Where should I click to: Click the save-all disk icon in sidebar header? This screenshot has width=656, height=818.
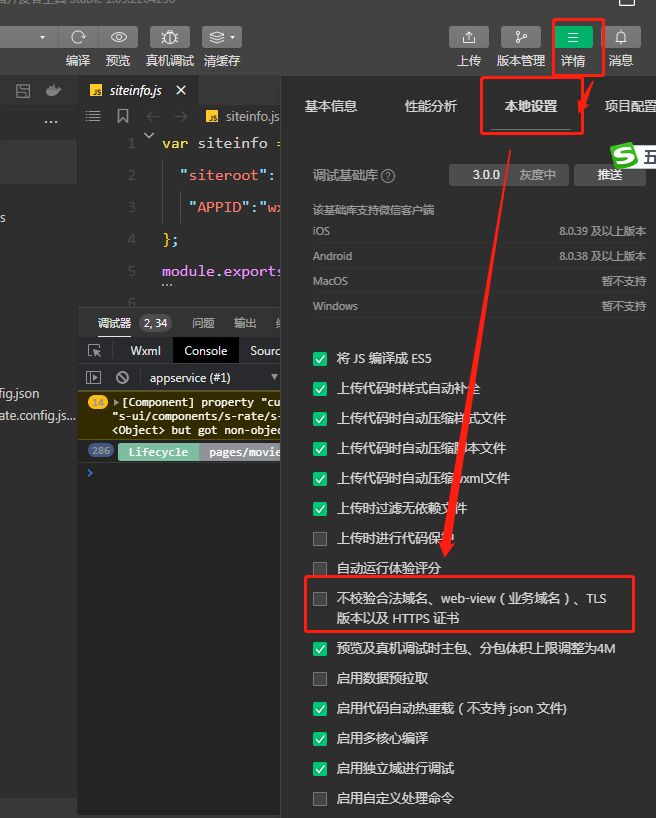coord(23,91)
